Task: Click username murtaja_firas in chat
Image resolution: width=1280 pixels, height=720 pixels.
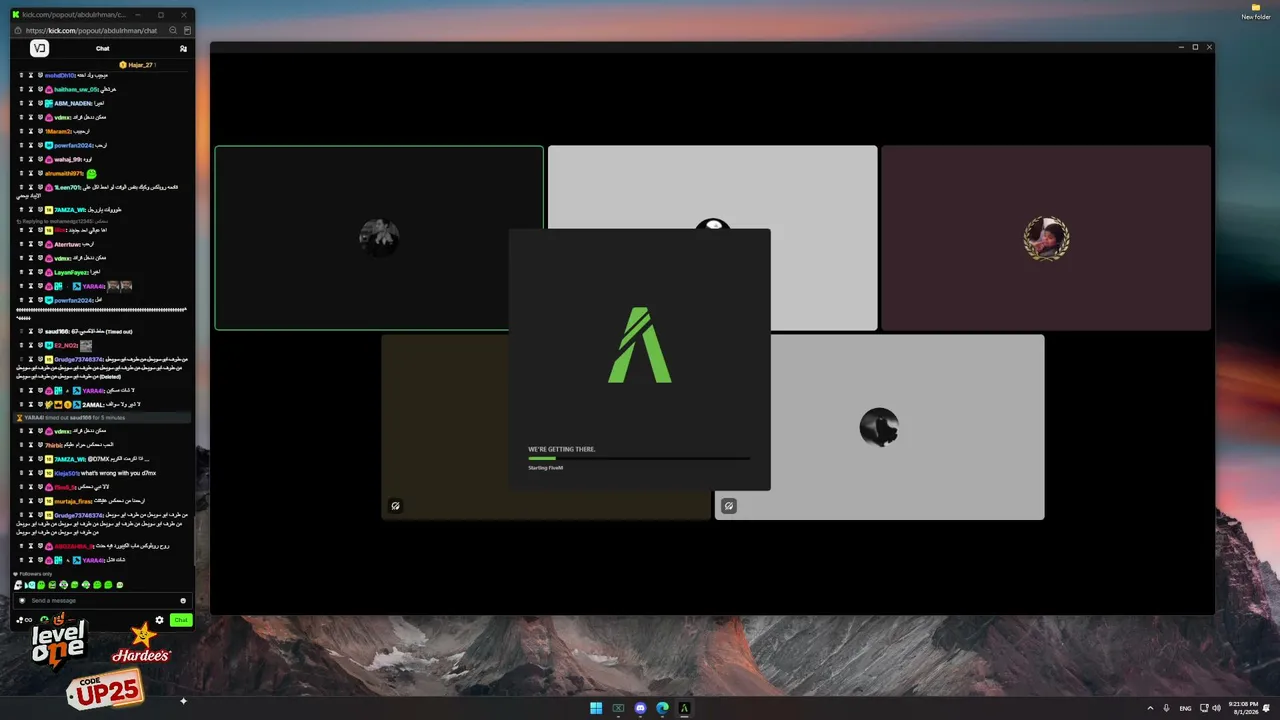Action: click(73, 501)
